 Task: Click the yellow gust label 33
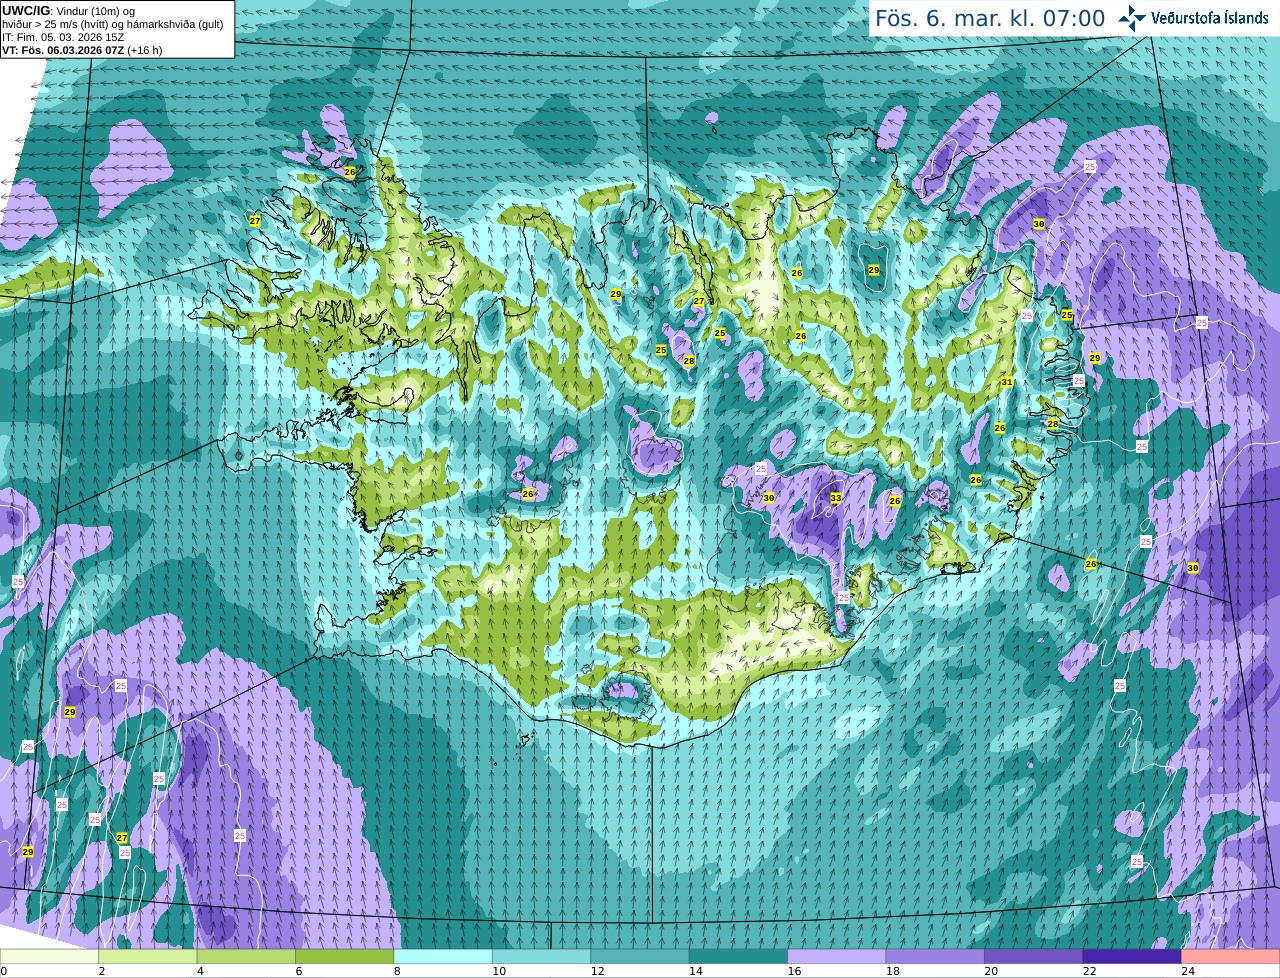[x=836, y=498]
